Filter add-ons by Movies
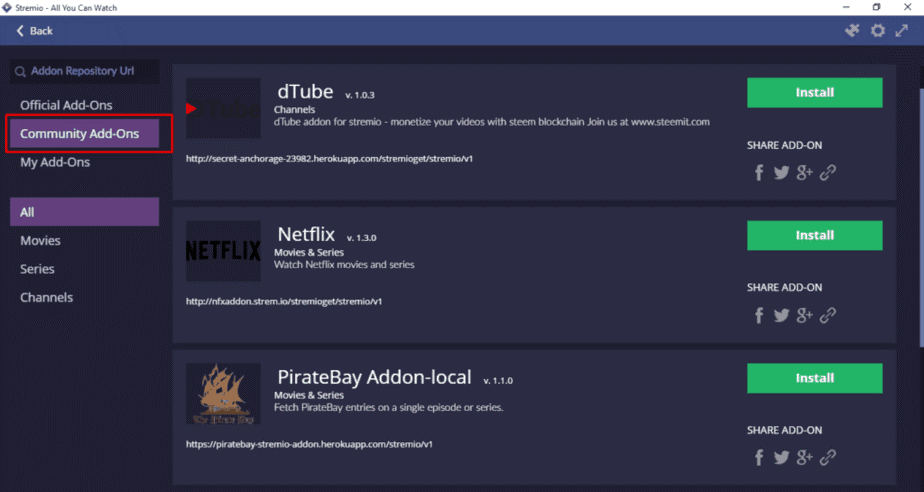Viewport: 924px width, 492px height. click(x=40, y=240)
